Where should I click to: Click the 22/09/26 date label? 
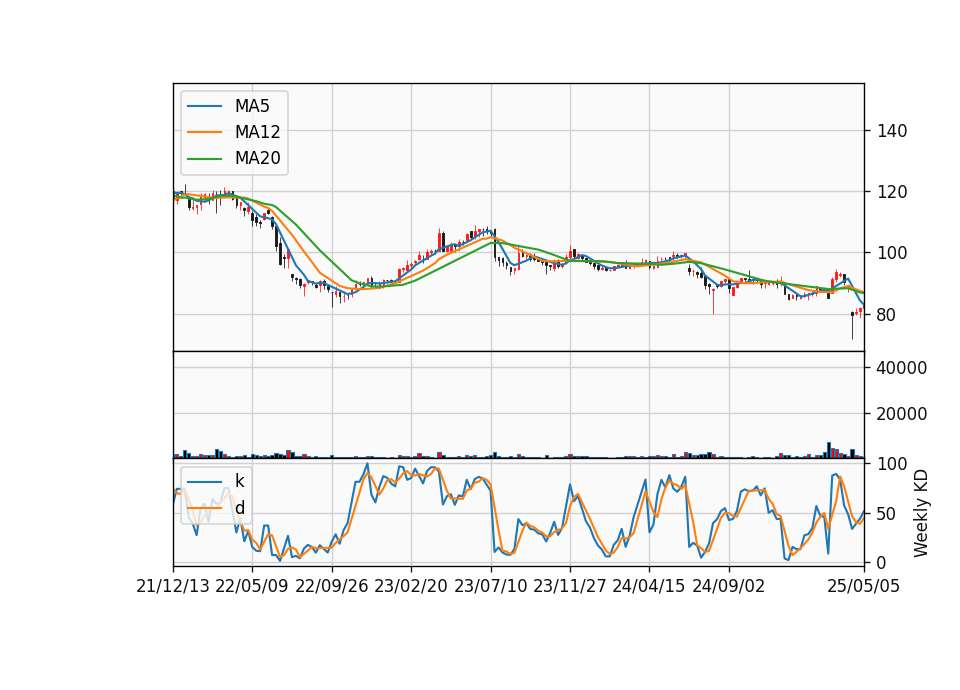(331, 586)
